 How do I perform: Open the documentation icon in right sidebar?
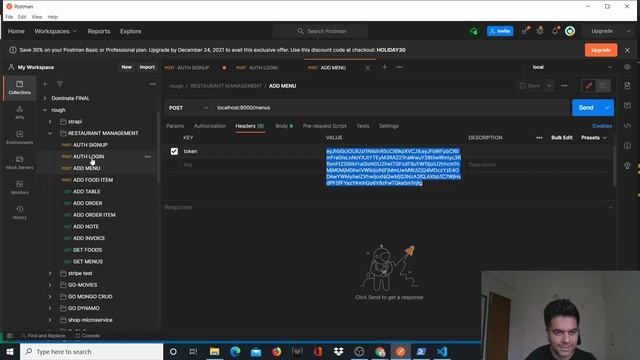click(x=627, y=86)
